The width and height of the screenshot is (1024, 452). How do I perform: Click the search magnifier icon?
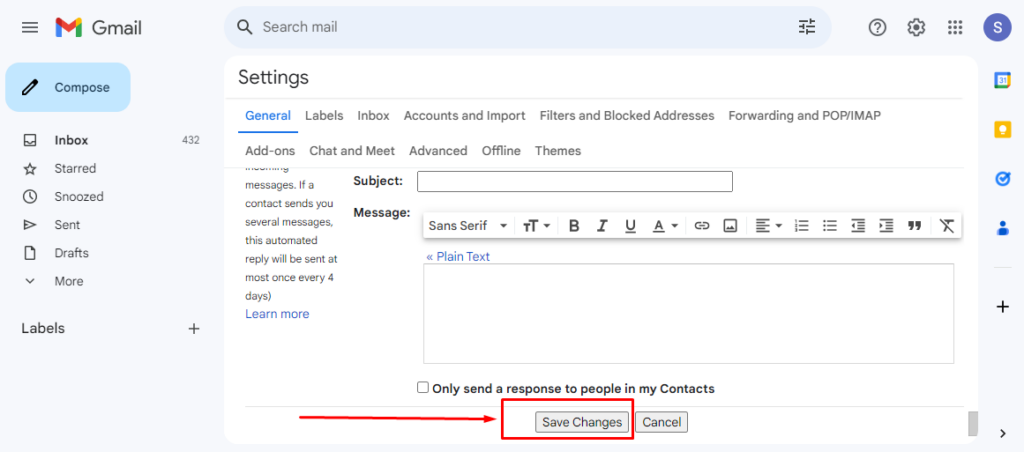pos(245,27)
